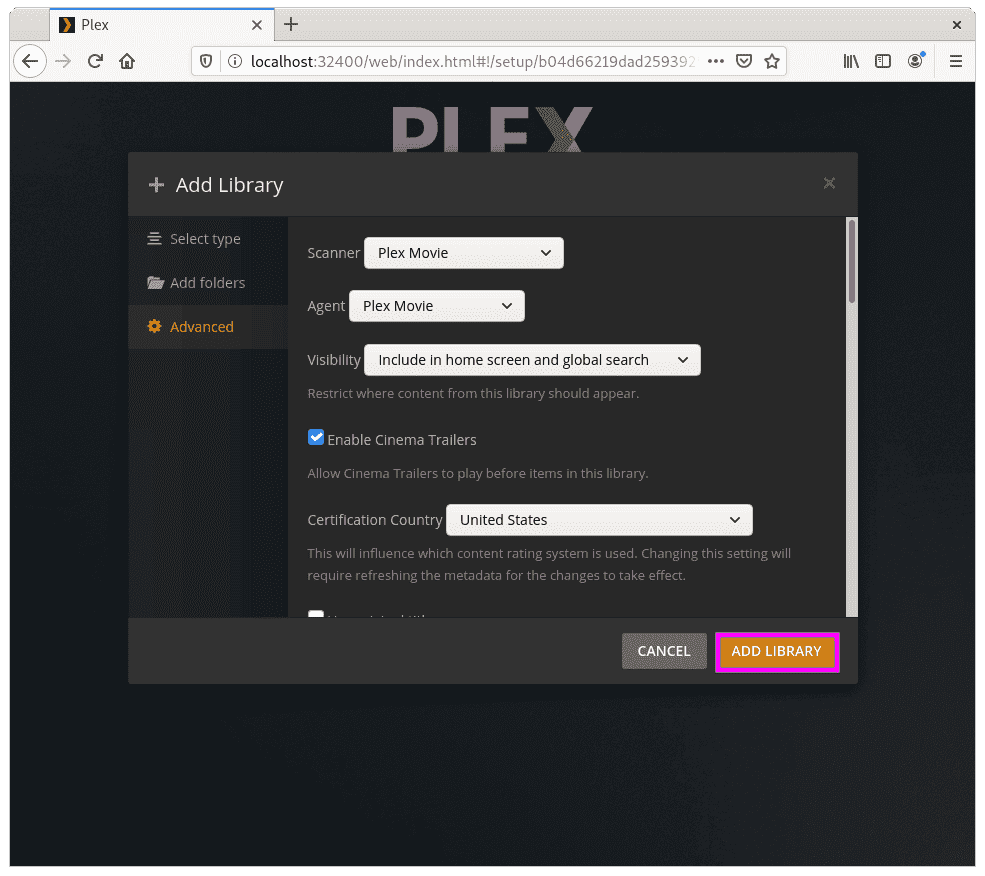Click the dialog's vertical scrollbar
Viewport: 985px width, 876px height.
pyautogui.click(x=852, y=262)
